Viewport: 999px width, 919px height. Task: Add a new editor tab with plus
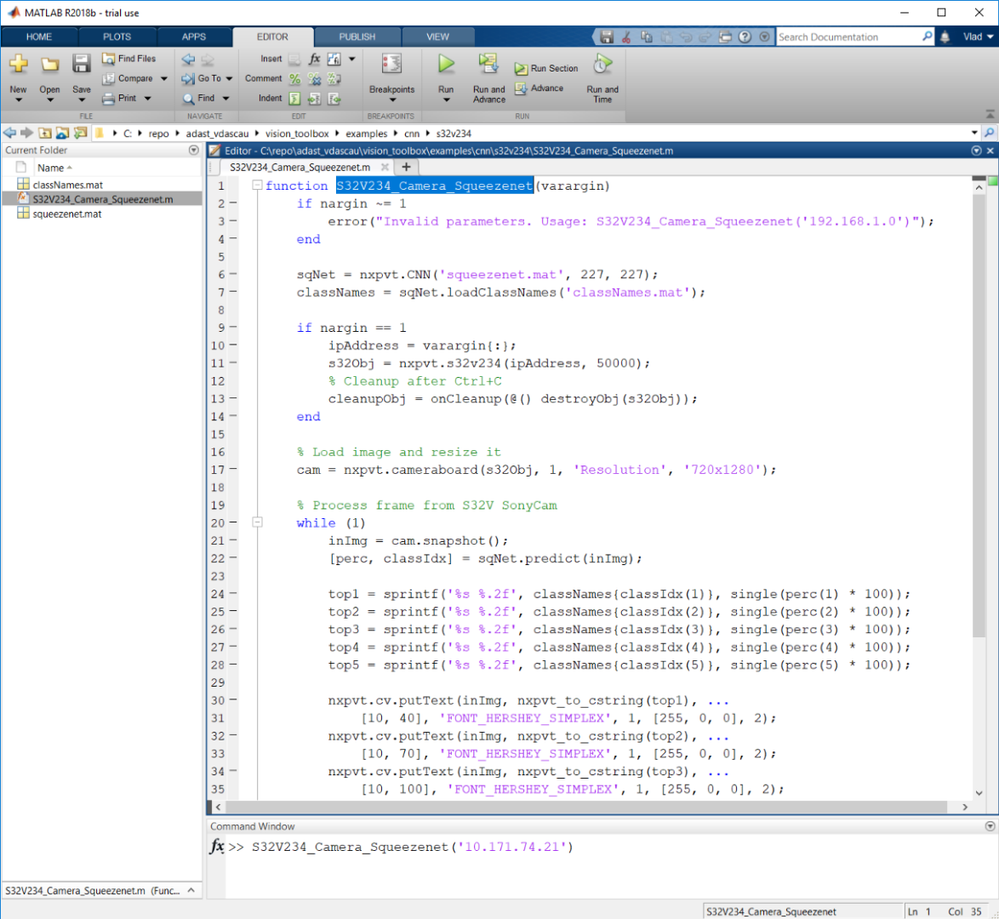(406, 167)
